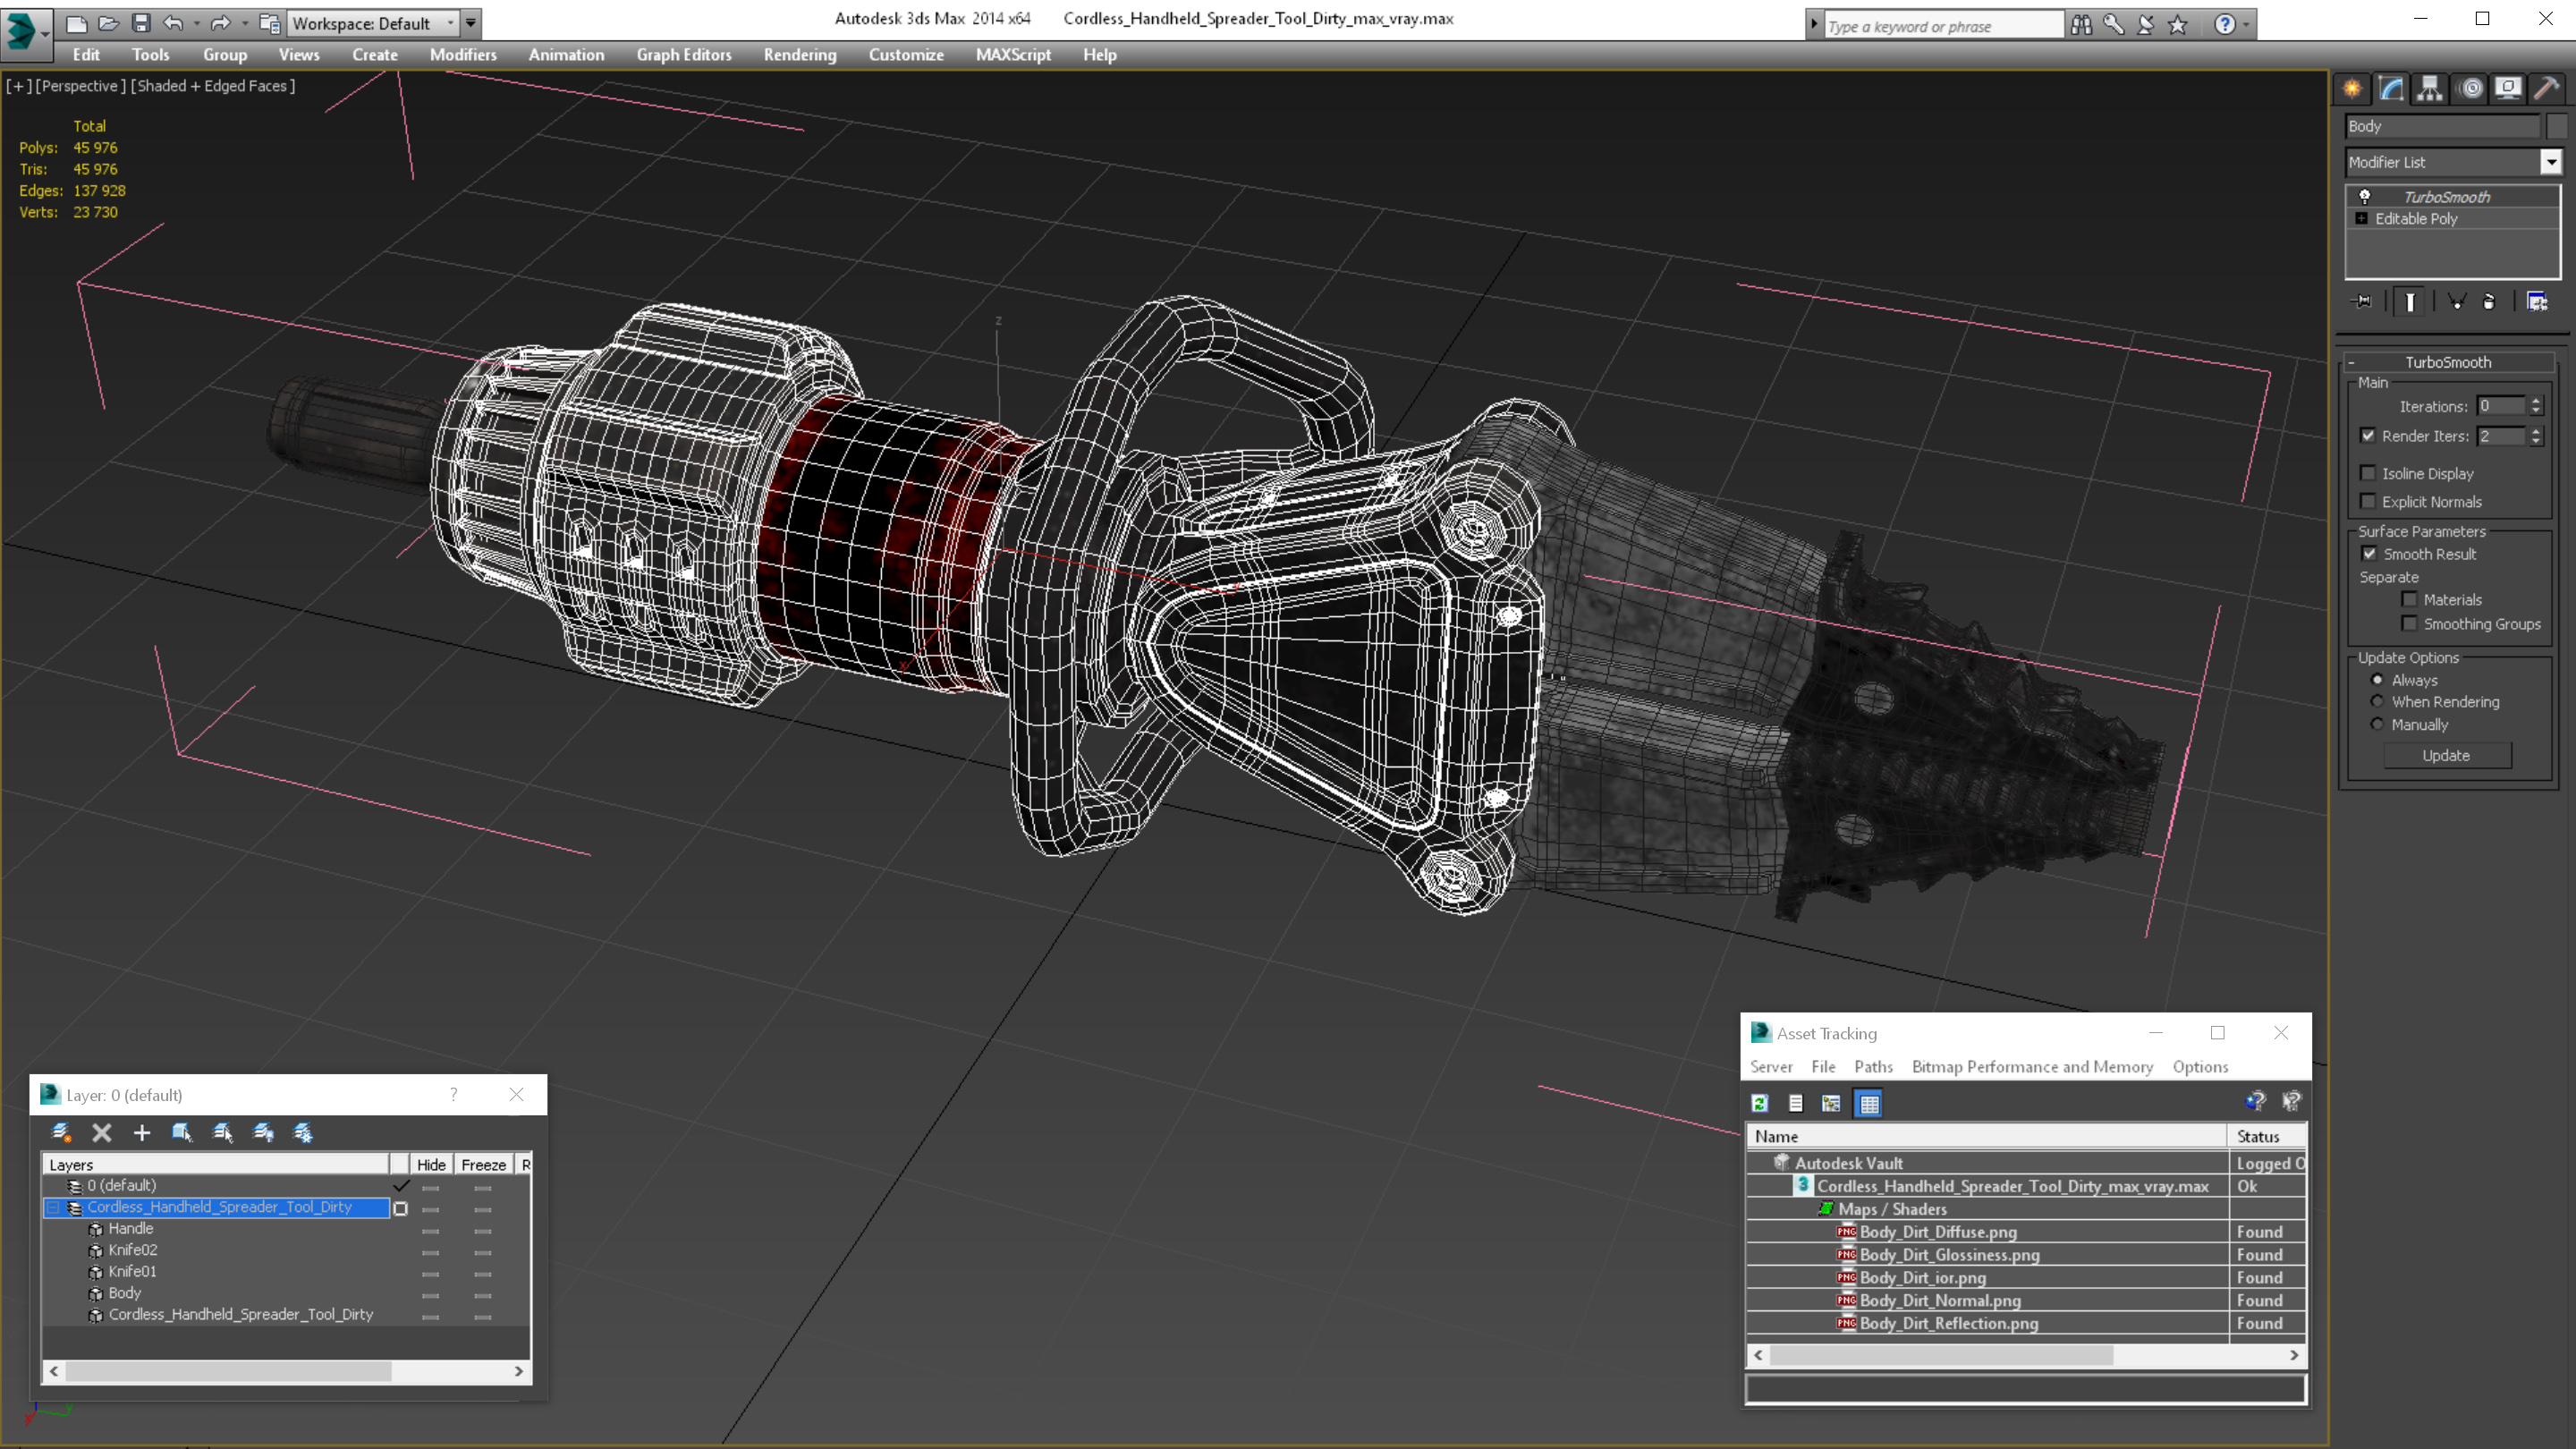2576x1449 pixels.
Task: Remove modifier from the stack icon
Action: pyautogui.click(x=2489, y=301)
